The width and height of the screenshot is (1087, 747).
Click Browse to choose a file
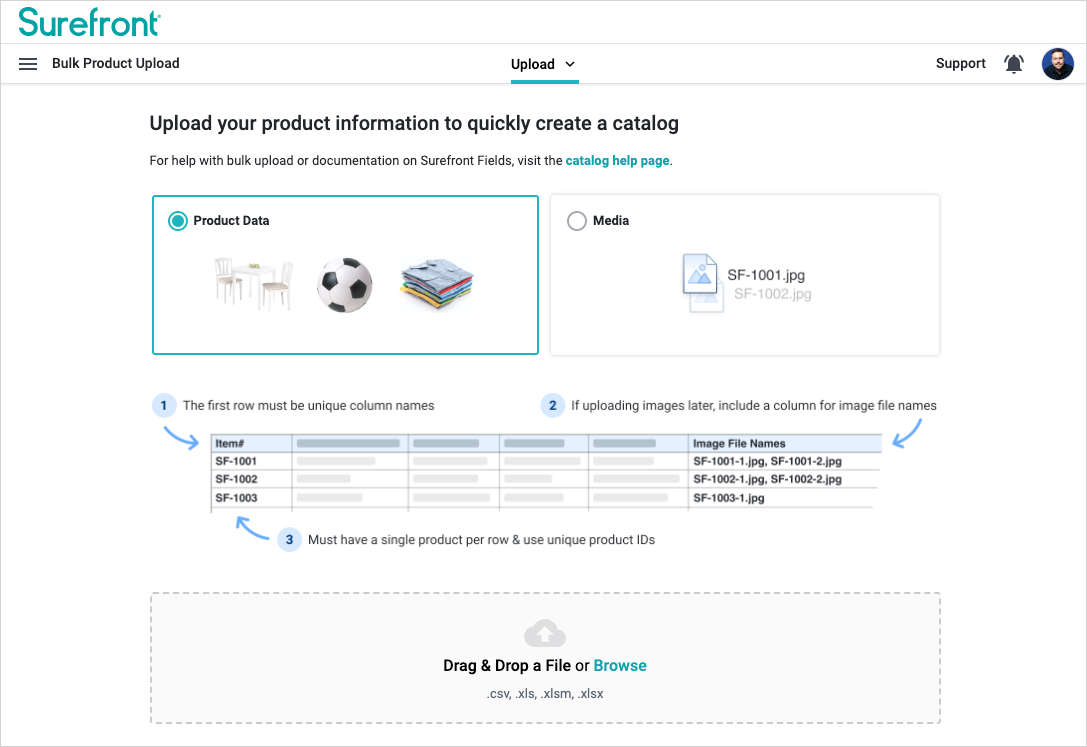click(x=620, y=666)
